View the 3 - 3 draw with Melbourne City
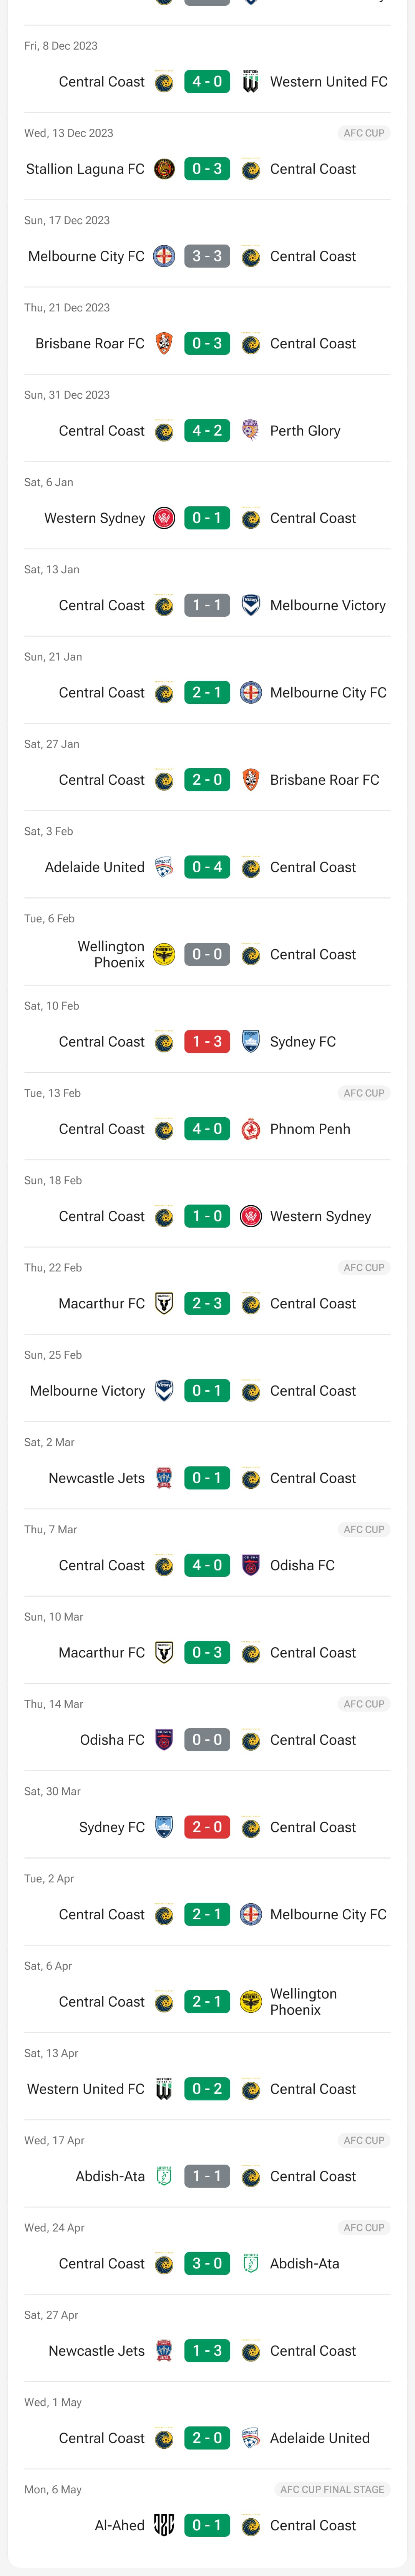This screenshot has width=415, height=2576. pos(207,256)
